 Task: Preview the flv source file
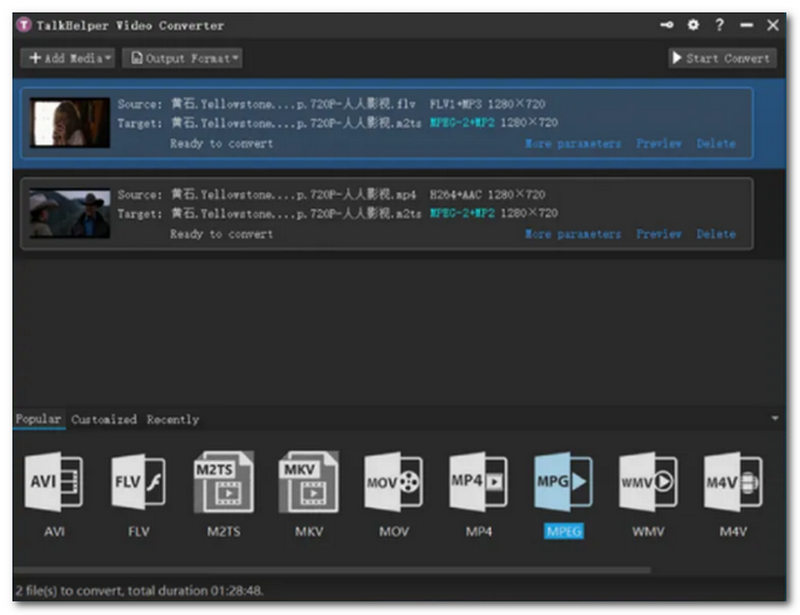[x=659, y=143]
